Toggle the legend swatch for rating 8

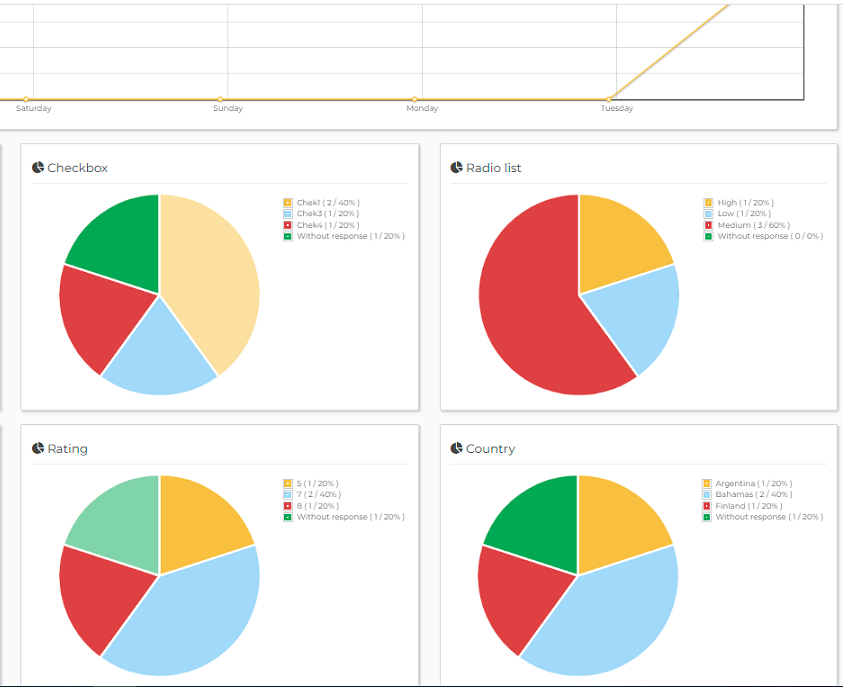[x=288, y=506]
